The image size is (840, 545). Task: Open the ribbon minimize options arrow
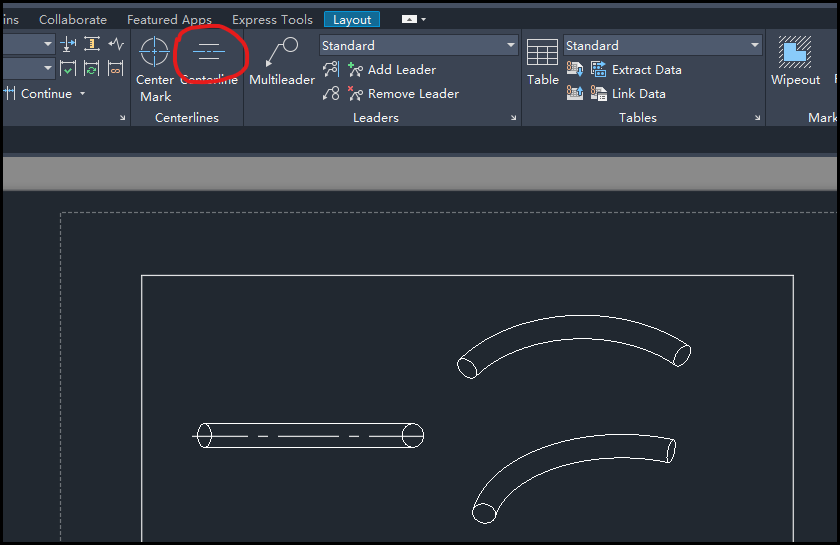coord(424,20)
